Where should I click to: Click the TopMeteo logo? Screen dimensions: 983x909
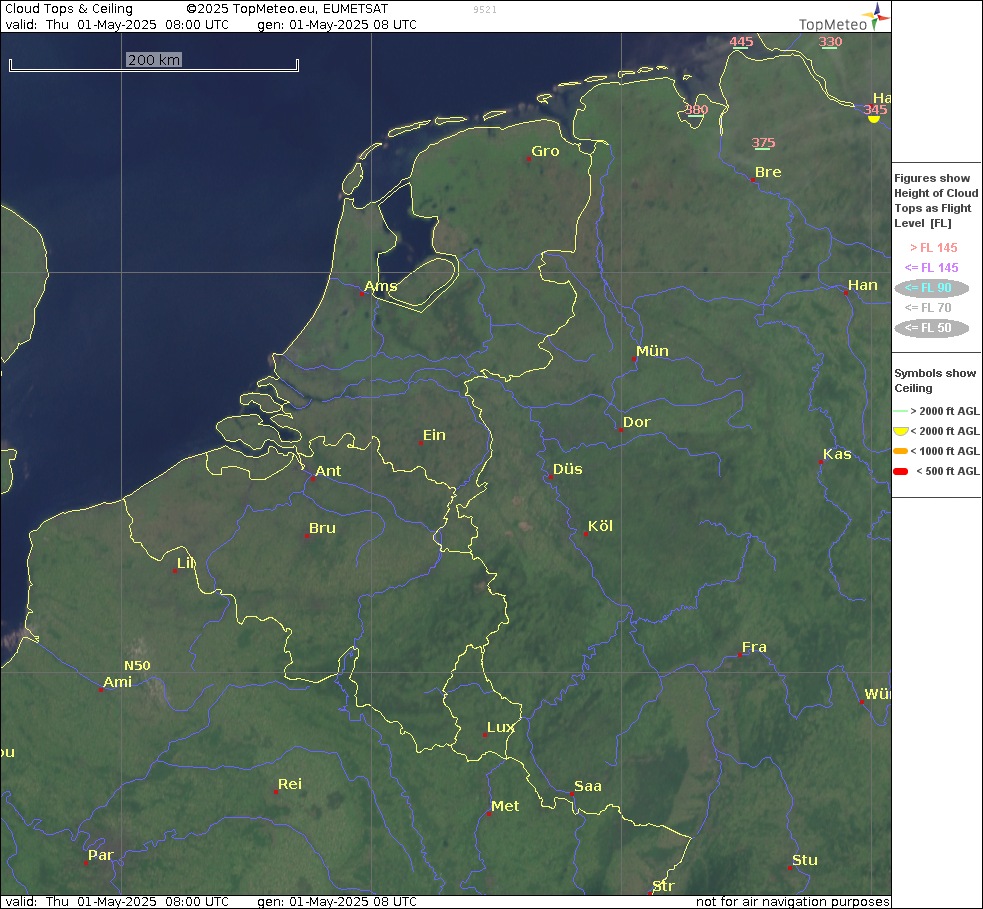(x=844, y=18)
